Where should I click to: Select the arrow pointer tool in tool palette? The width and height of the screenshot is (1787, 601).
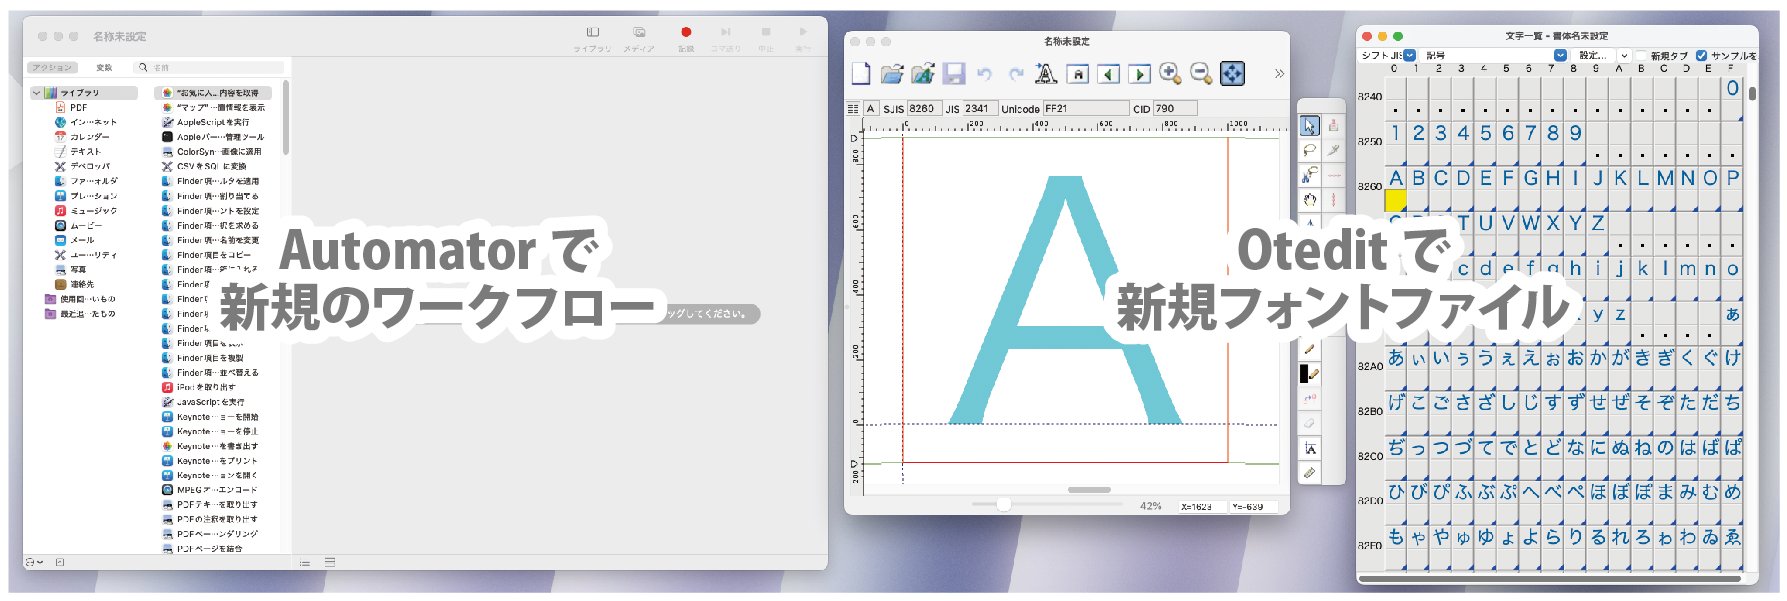click(1310, 125)
